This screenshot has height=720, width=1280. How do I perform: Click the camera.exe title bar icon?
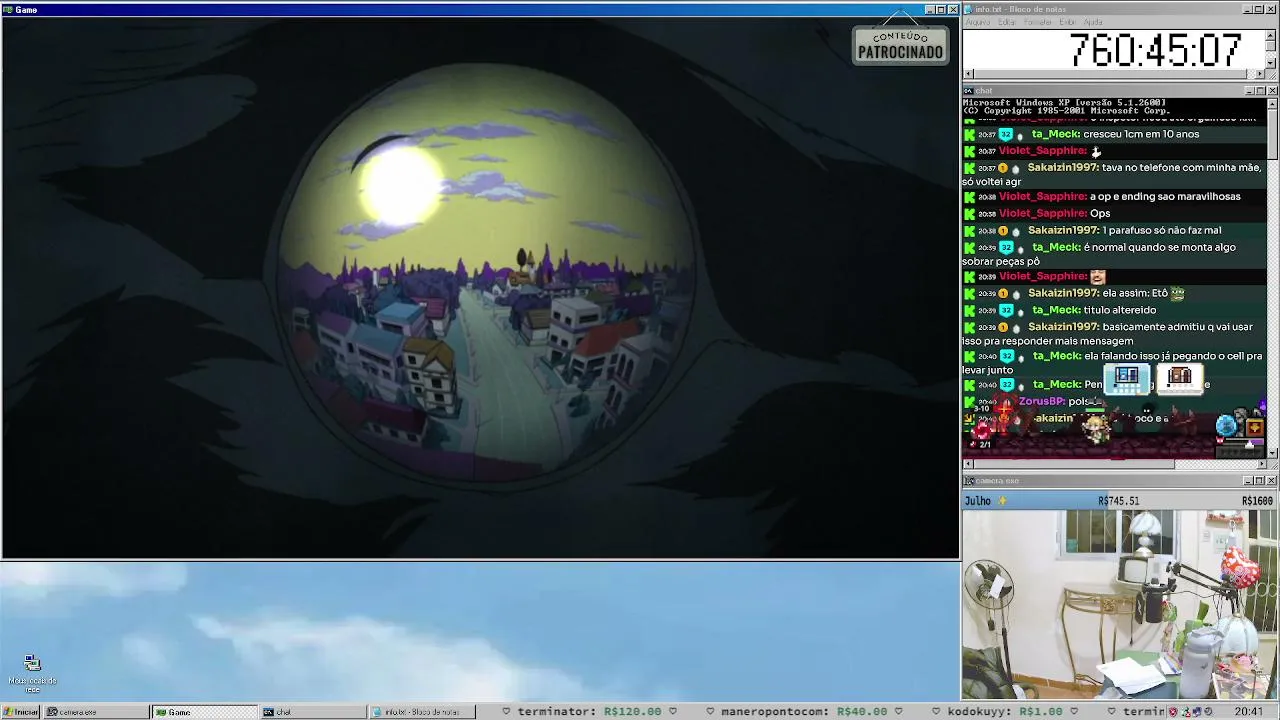pyautogui.click(x=968, y=481)
